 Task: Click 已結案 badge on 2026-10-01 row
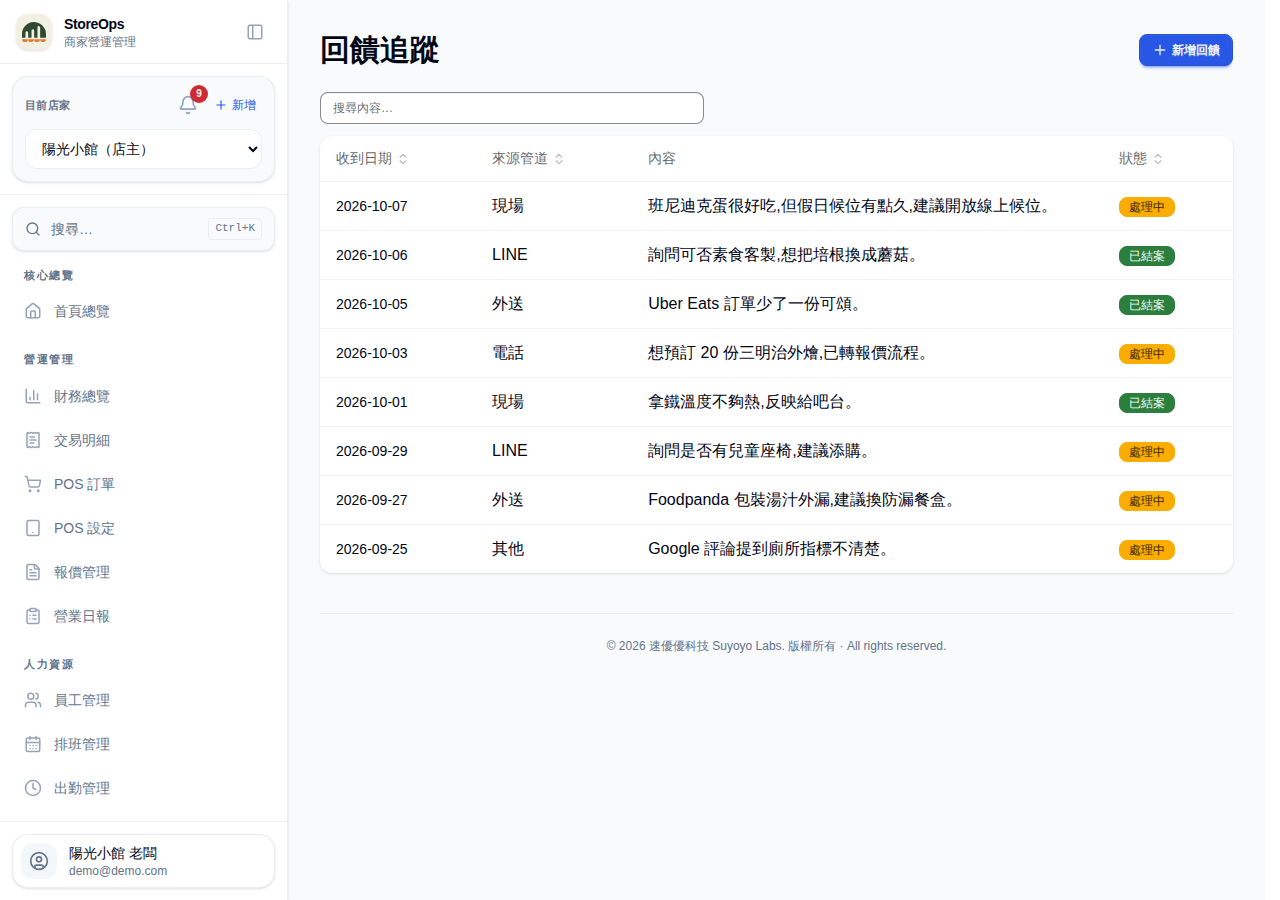(x=1147, y=403)
